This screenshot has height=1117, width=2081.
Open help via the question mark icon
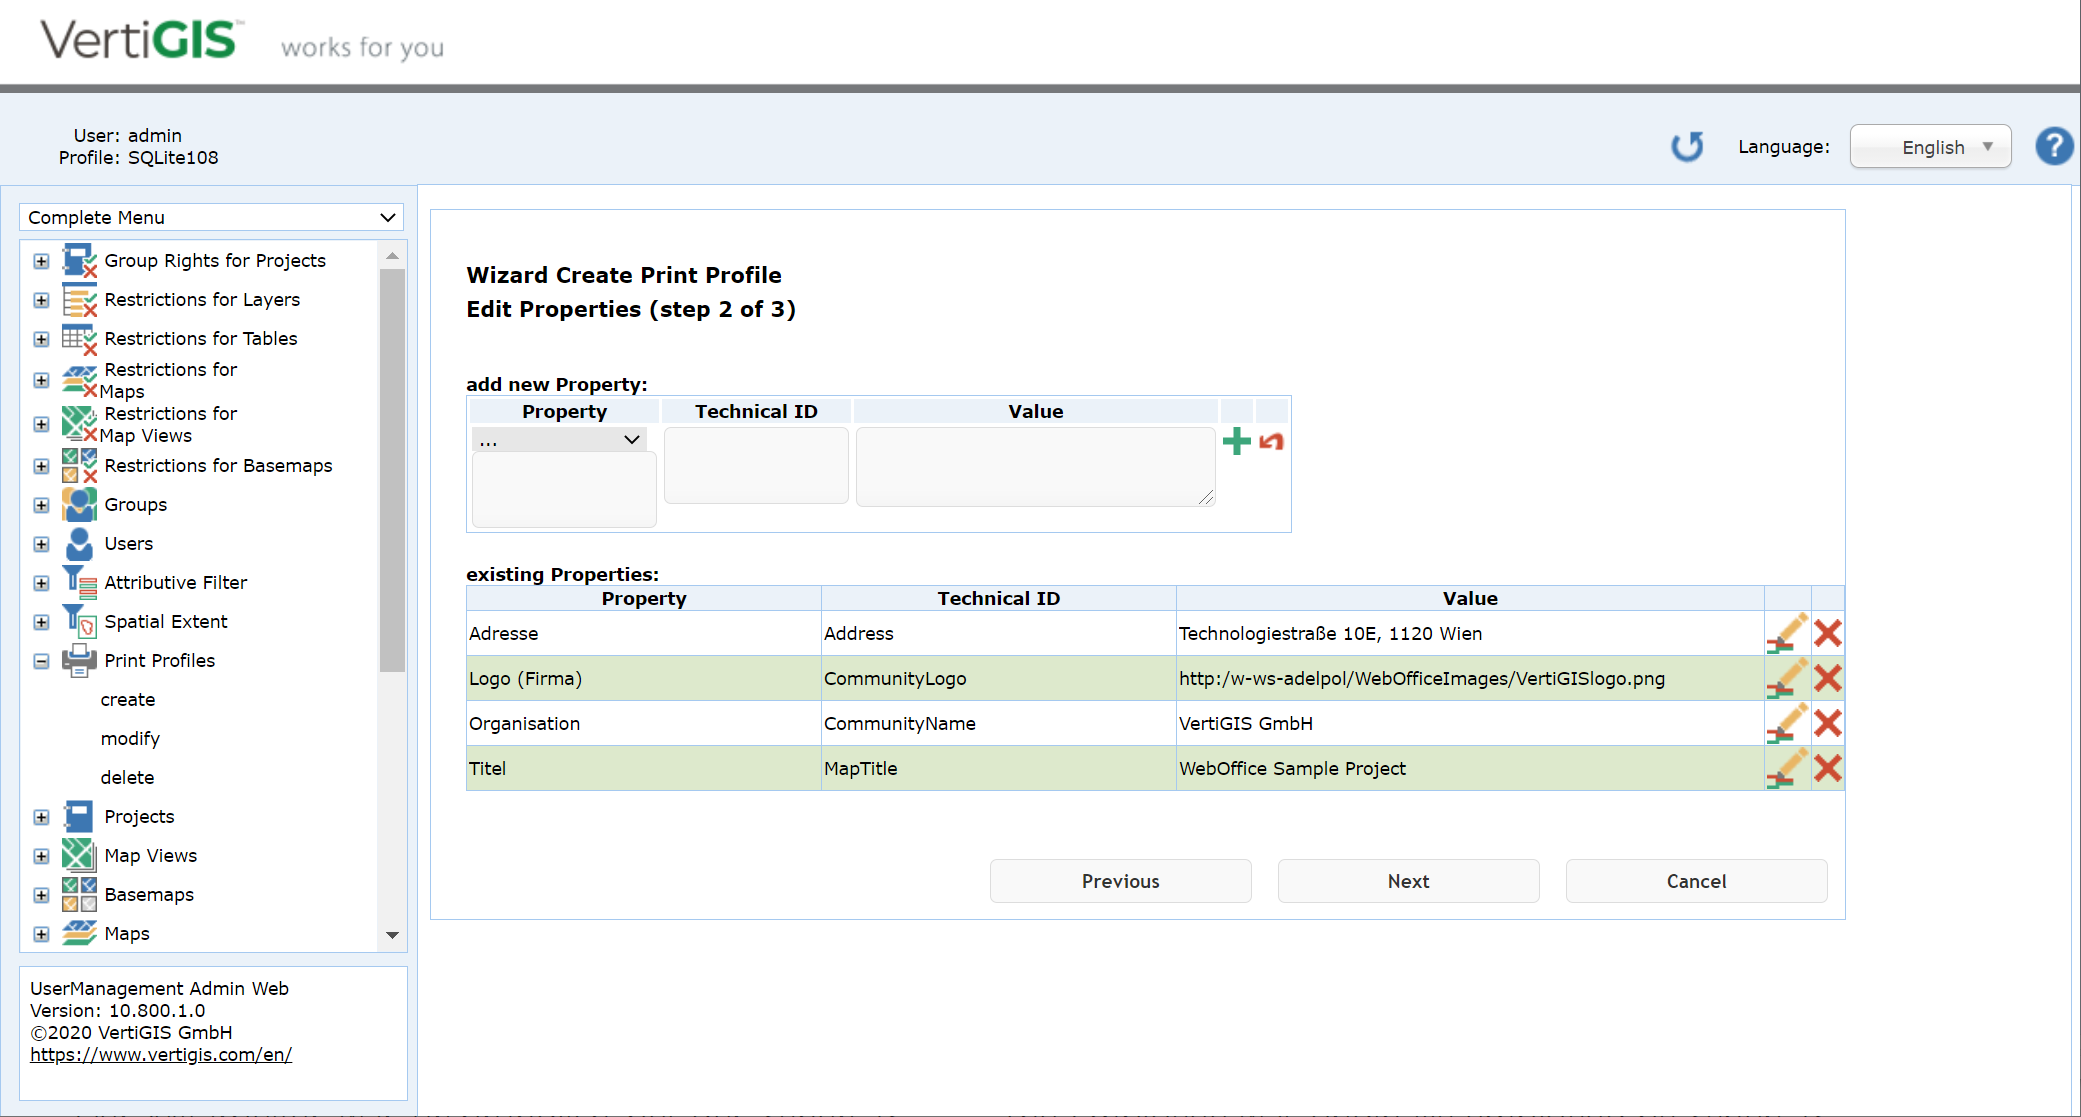tap(2054, 146)
